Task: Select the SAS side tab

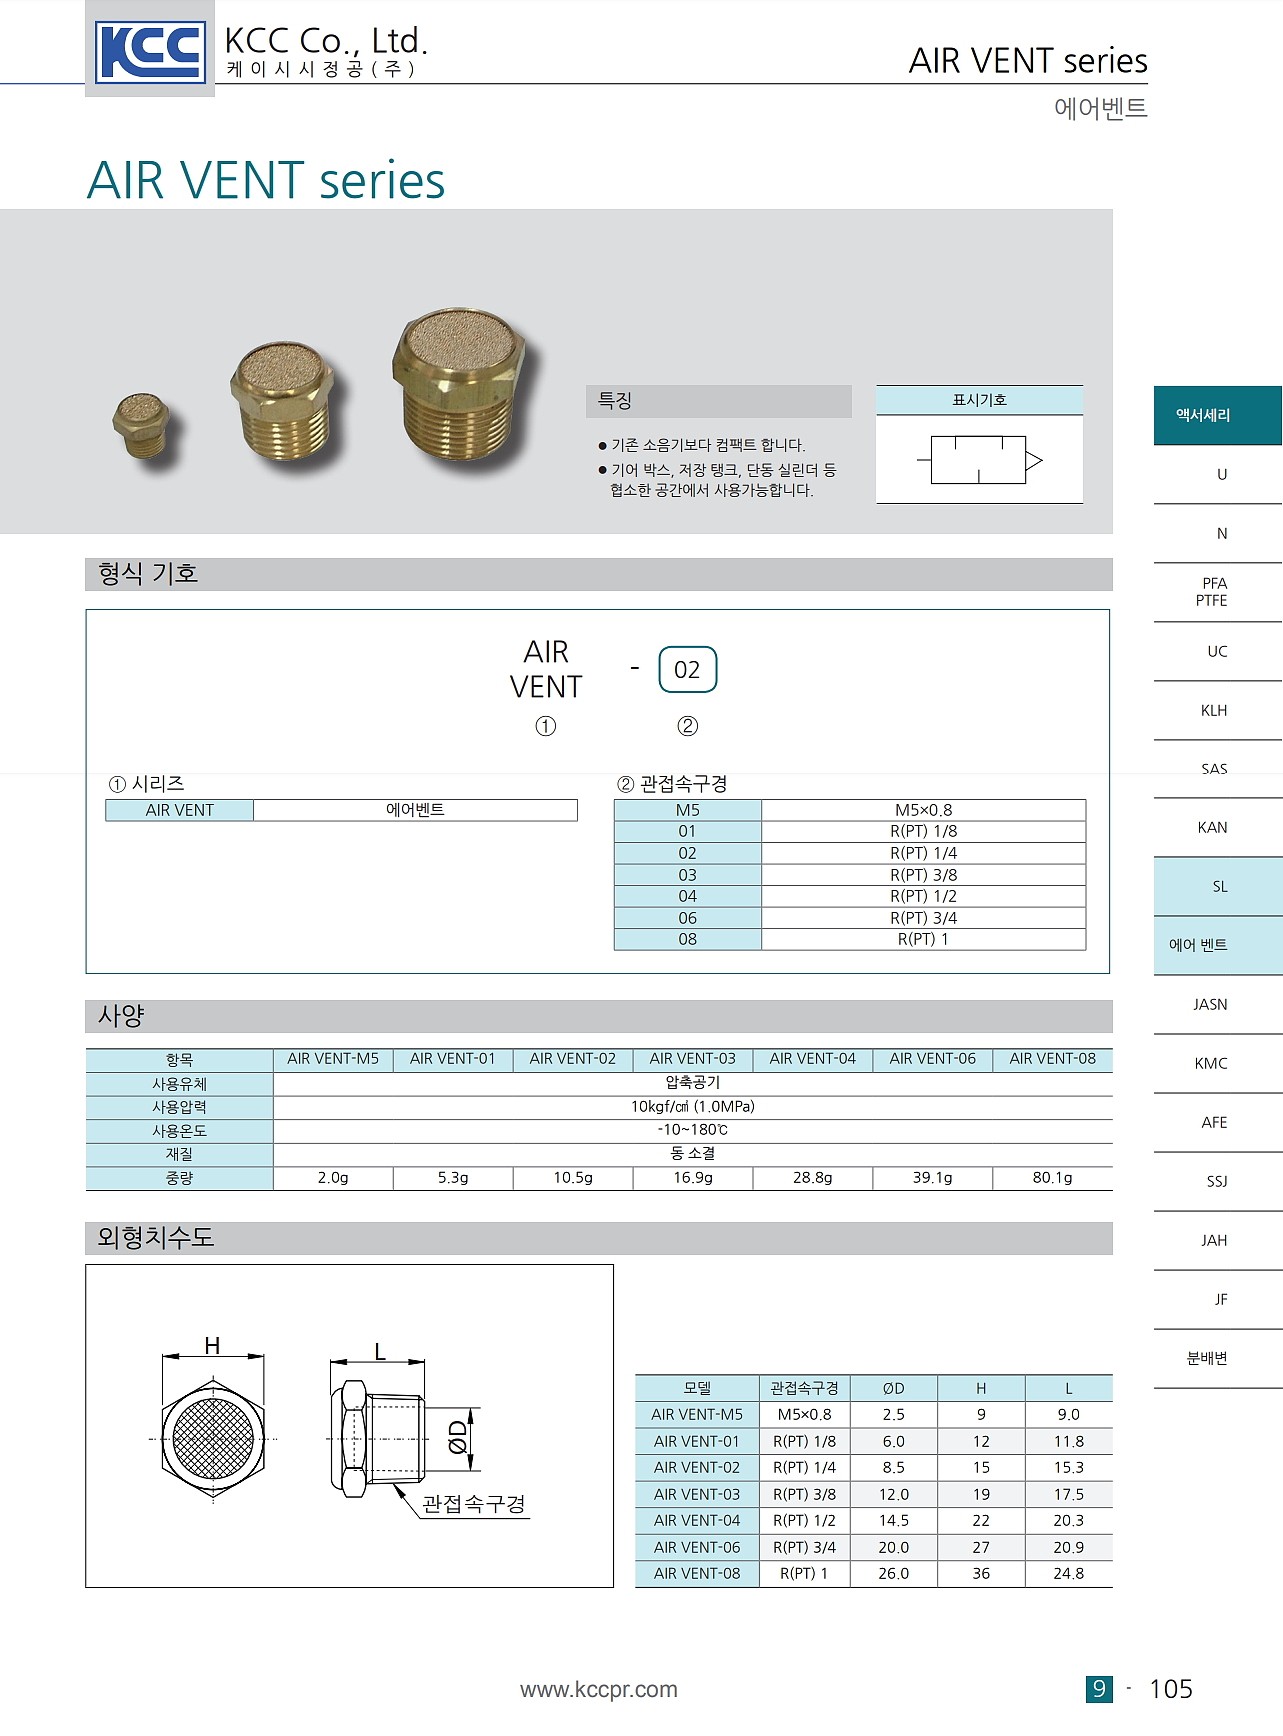Action: click(1218, 769)
